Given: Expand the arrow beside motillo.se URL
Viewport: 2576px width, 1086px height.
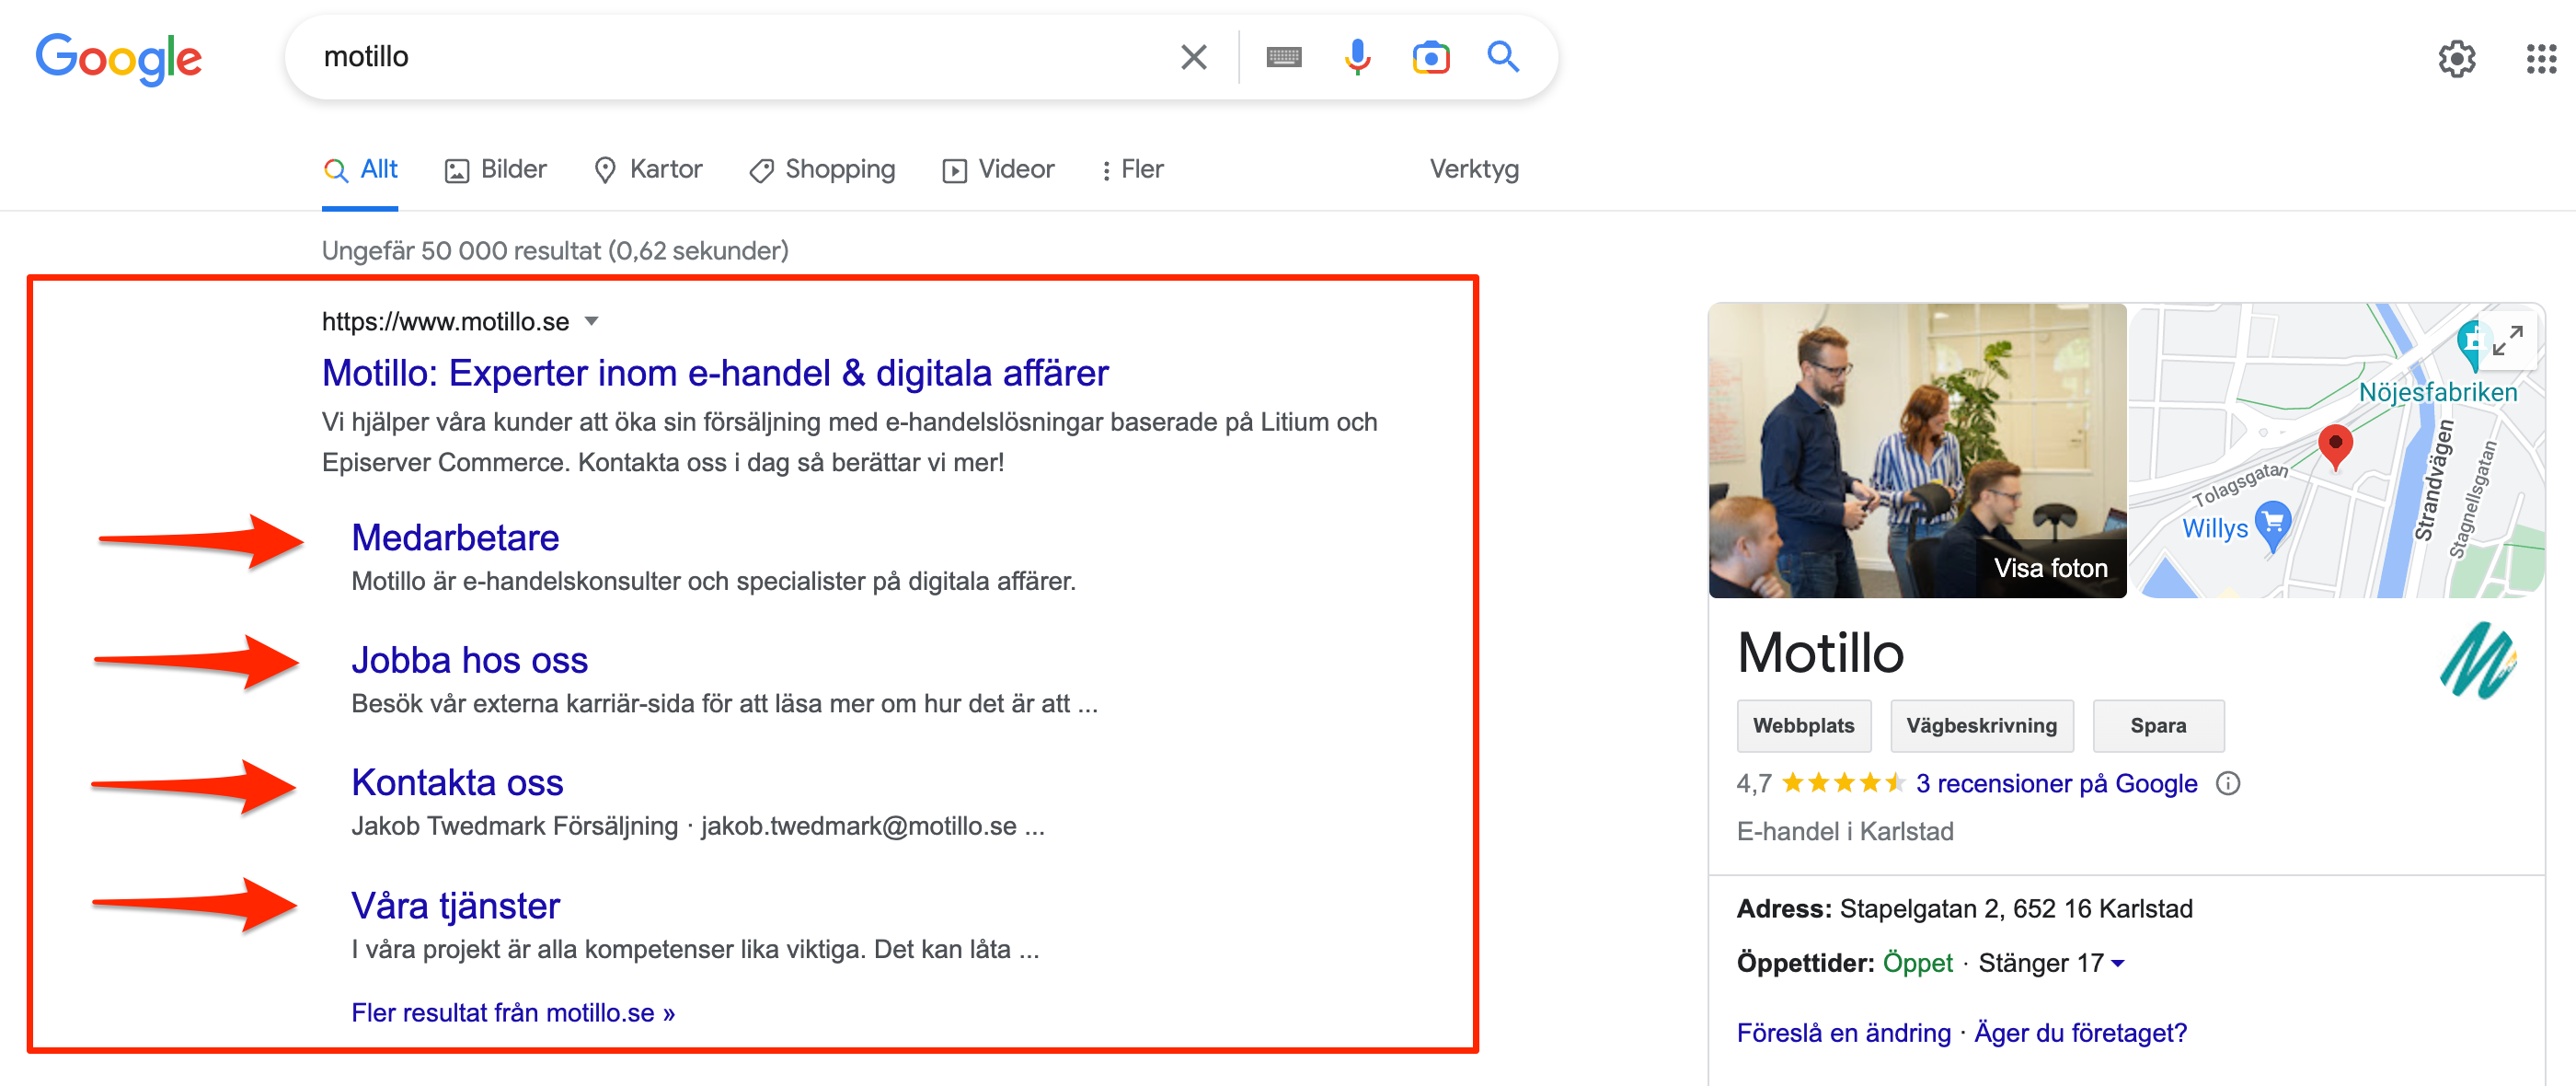Looking at the screenshot, I should 591,321.
